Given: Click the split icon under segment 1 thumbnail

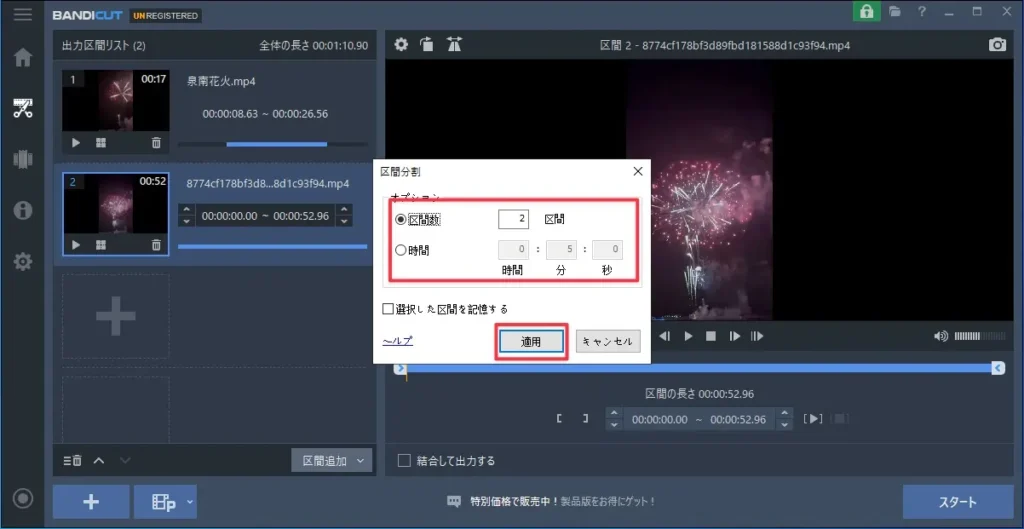Looking at the screenshot, I should pyautogui.click(x=101, y=142).
